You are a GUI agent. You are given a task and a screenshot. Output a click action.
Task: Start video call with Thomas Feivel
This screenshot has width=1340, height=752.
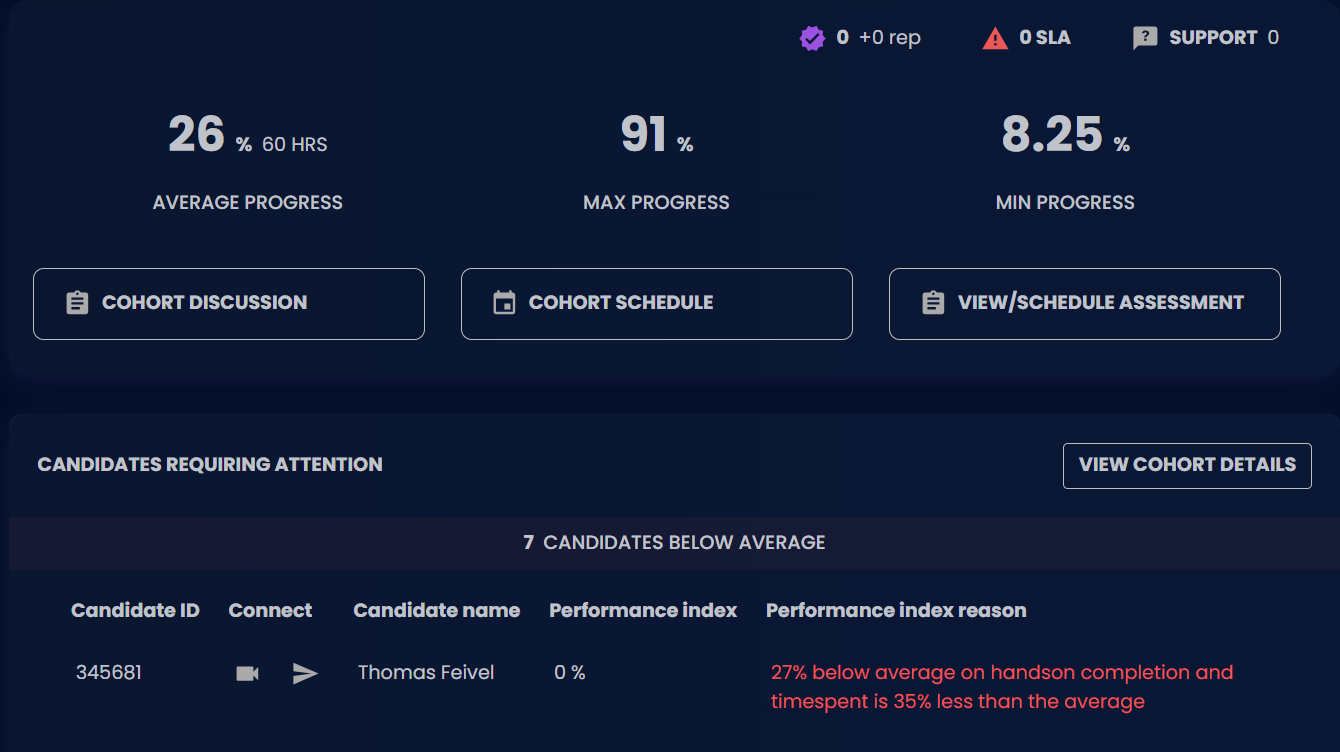coord(247,674)
